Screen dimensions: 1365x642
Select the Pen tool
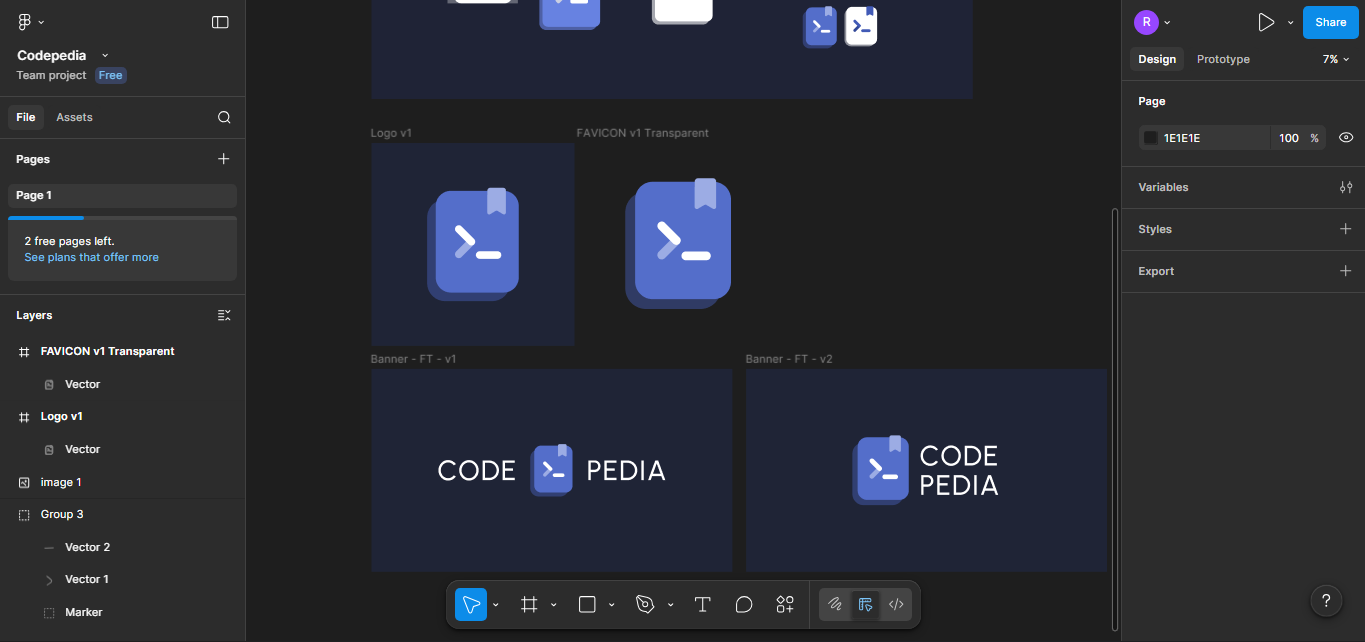point(645,604)
